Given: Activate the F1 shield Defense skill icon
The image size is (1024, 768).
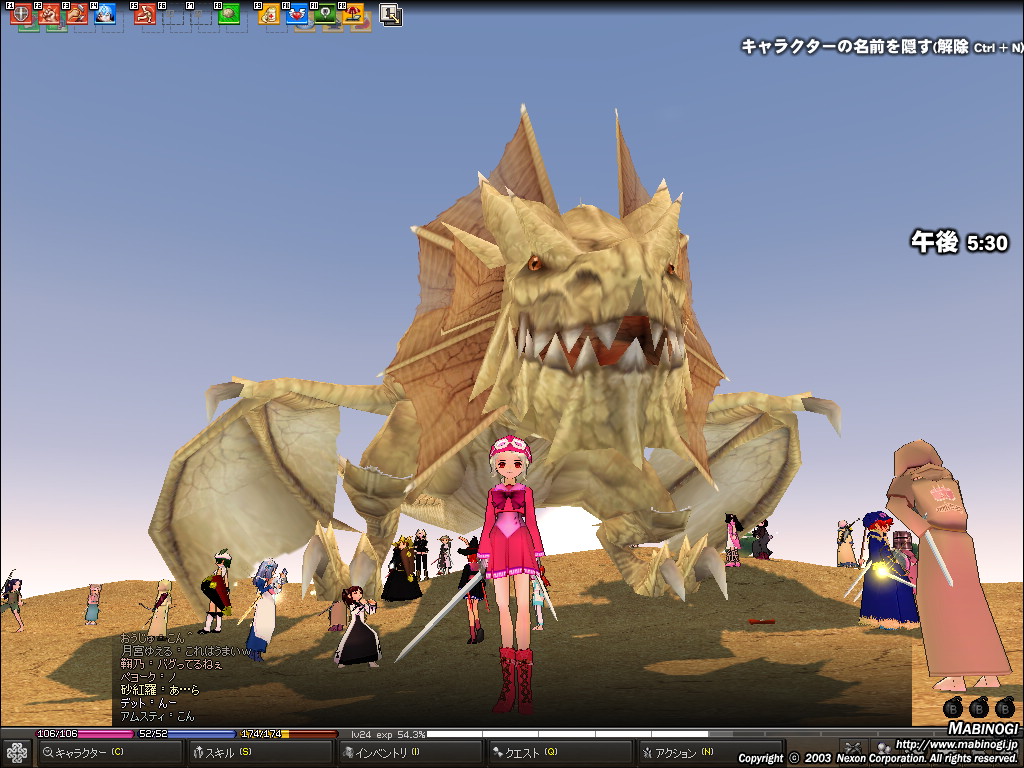Looking at the screenshot, I should pyautogui.click(x=21, y=14).
